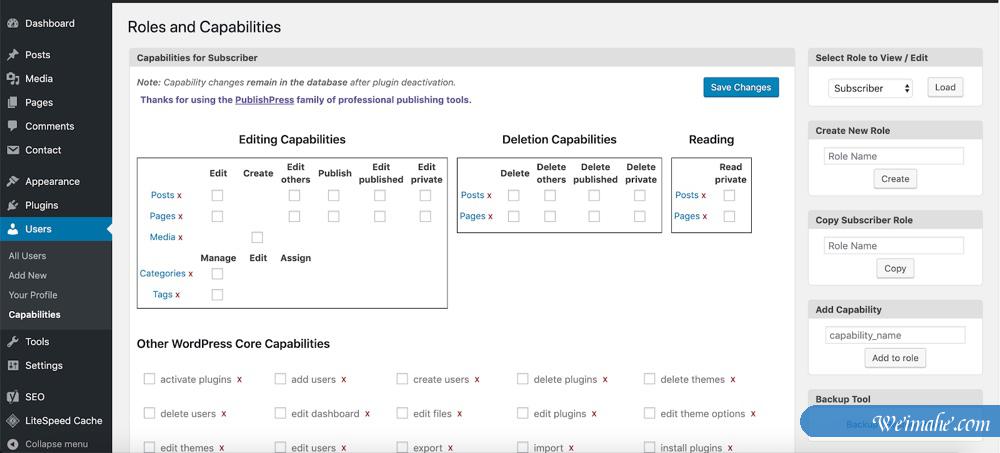Click the Plugins plug icon

tap(12, 205)
